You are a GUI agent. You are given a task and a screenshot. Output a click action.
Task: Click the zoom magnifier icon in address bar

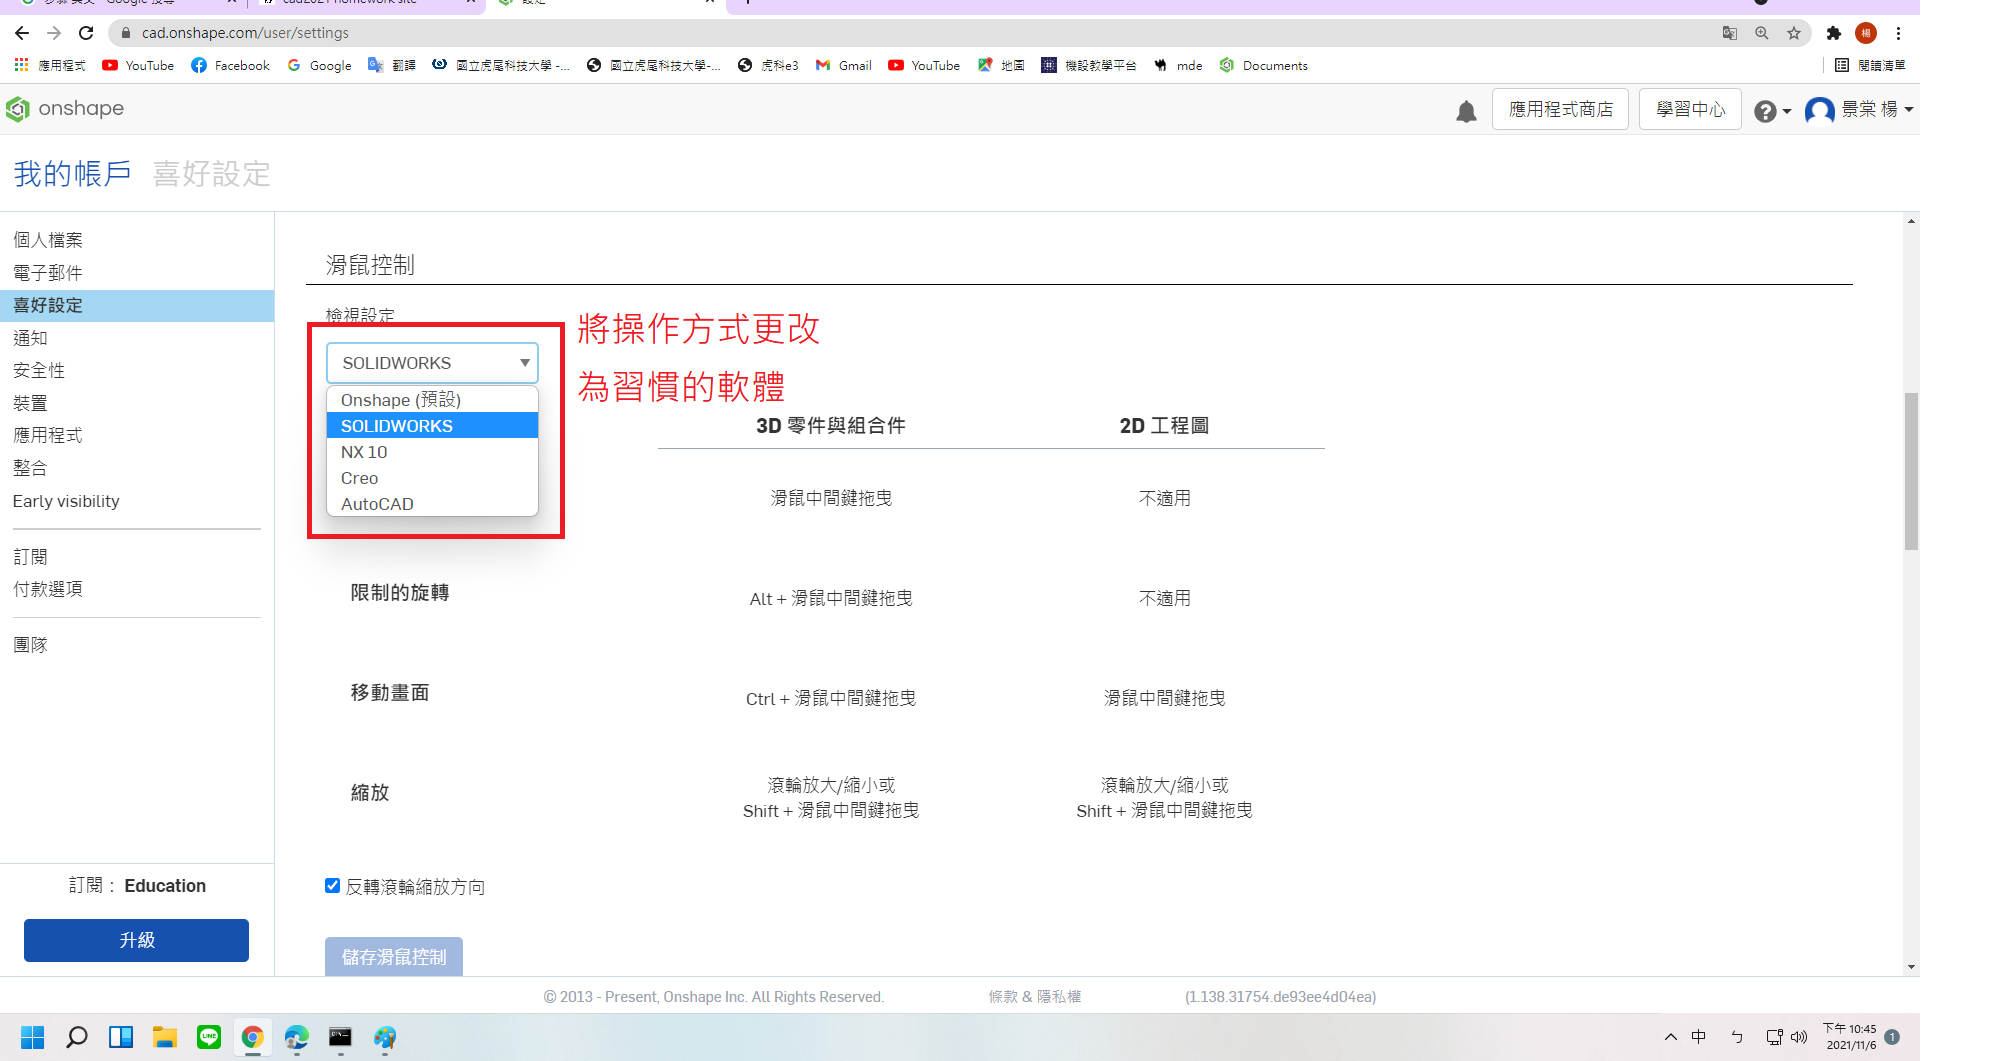[x=1762, y=33]
